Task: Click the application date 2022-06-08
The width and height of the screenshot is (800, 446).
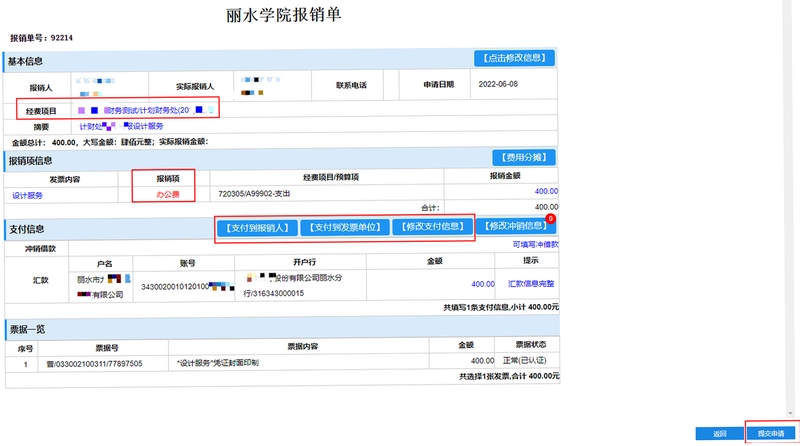Action: click(x=498, y=84)
